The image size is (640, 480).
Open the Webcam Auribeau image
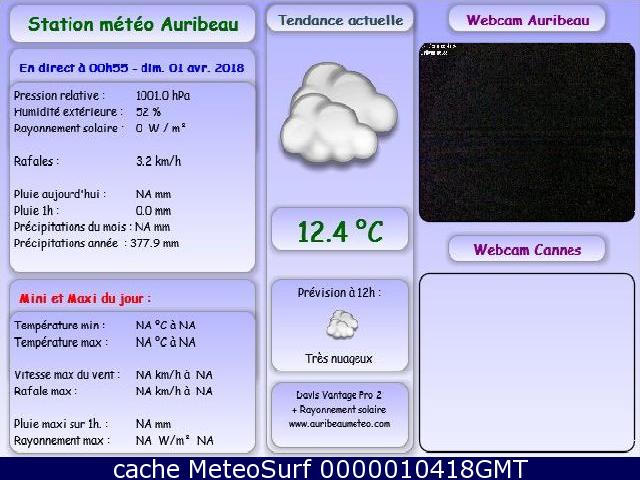pos(527,131)
